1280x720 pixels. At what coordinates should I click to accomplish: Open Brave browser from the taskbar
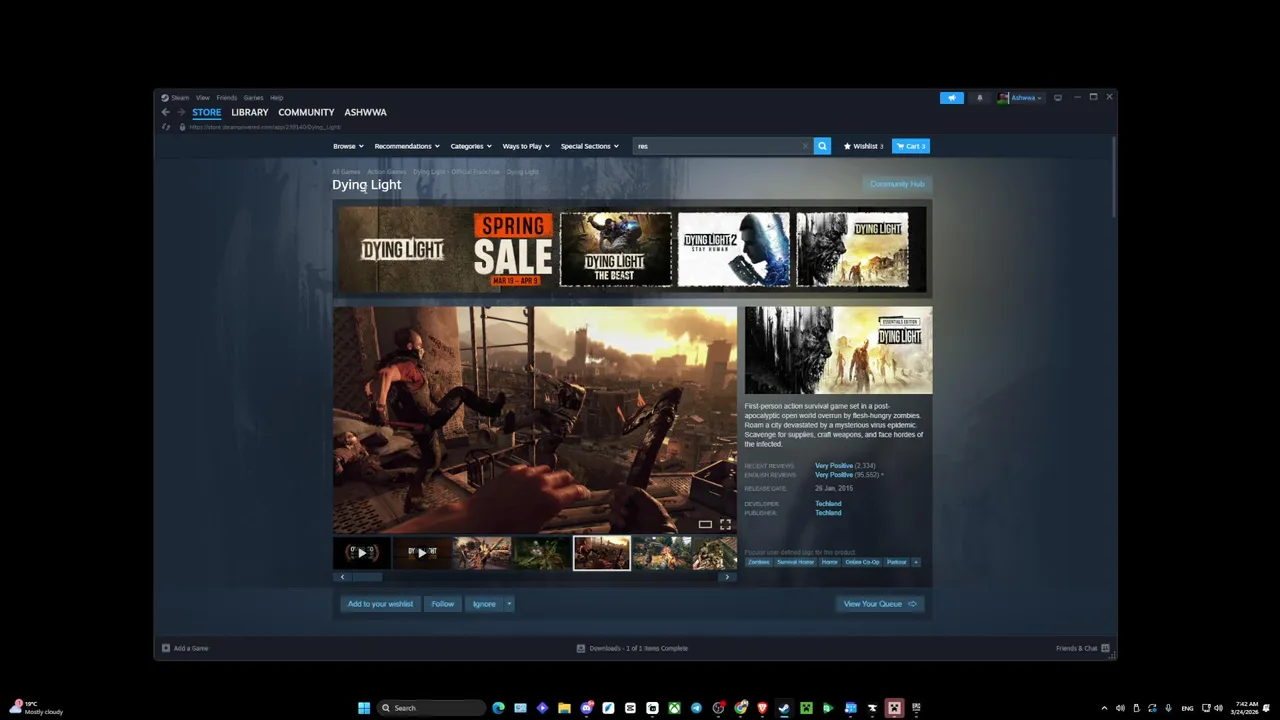tap(762, 708)
